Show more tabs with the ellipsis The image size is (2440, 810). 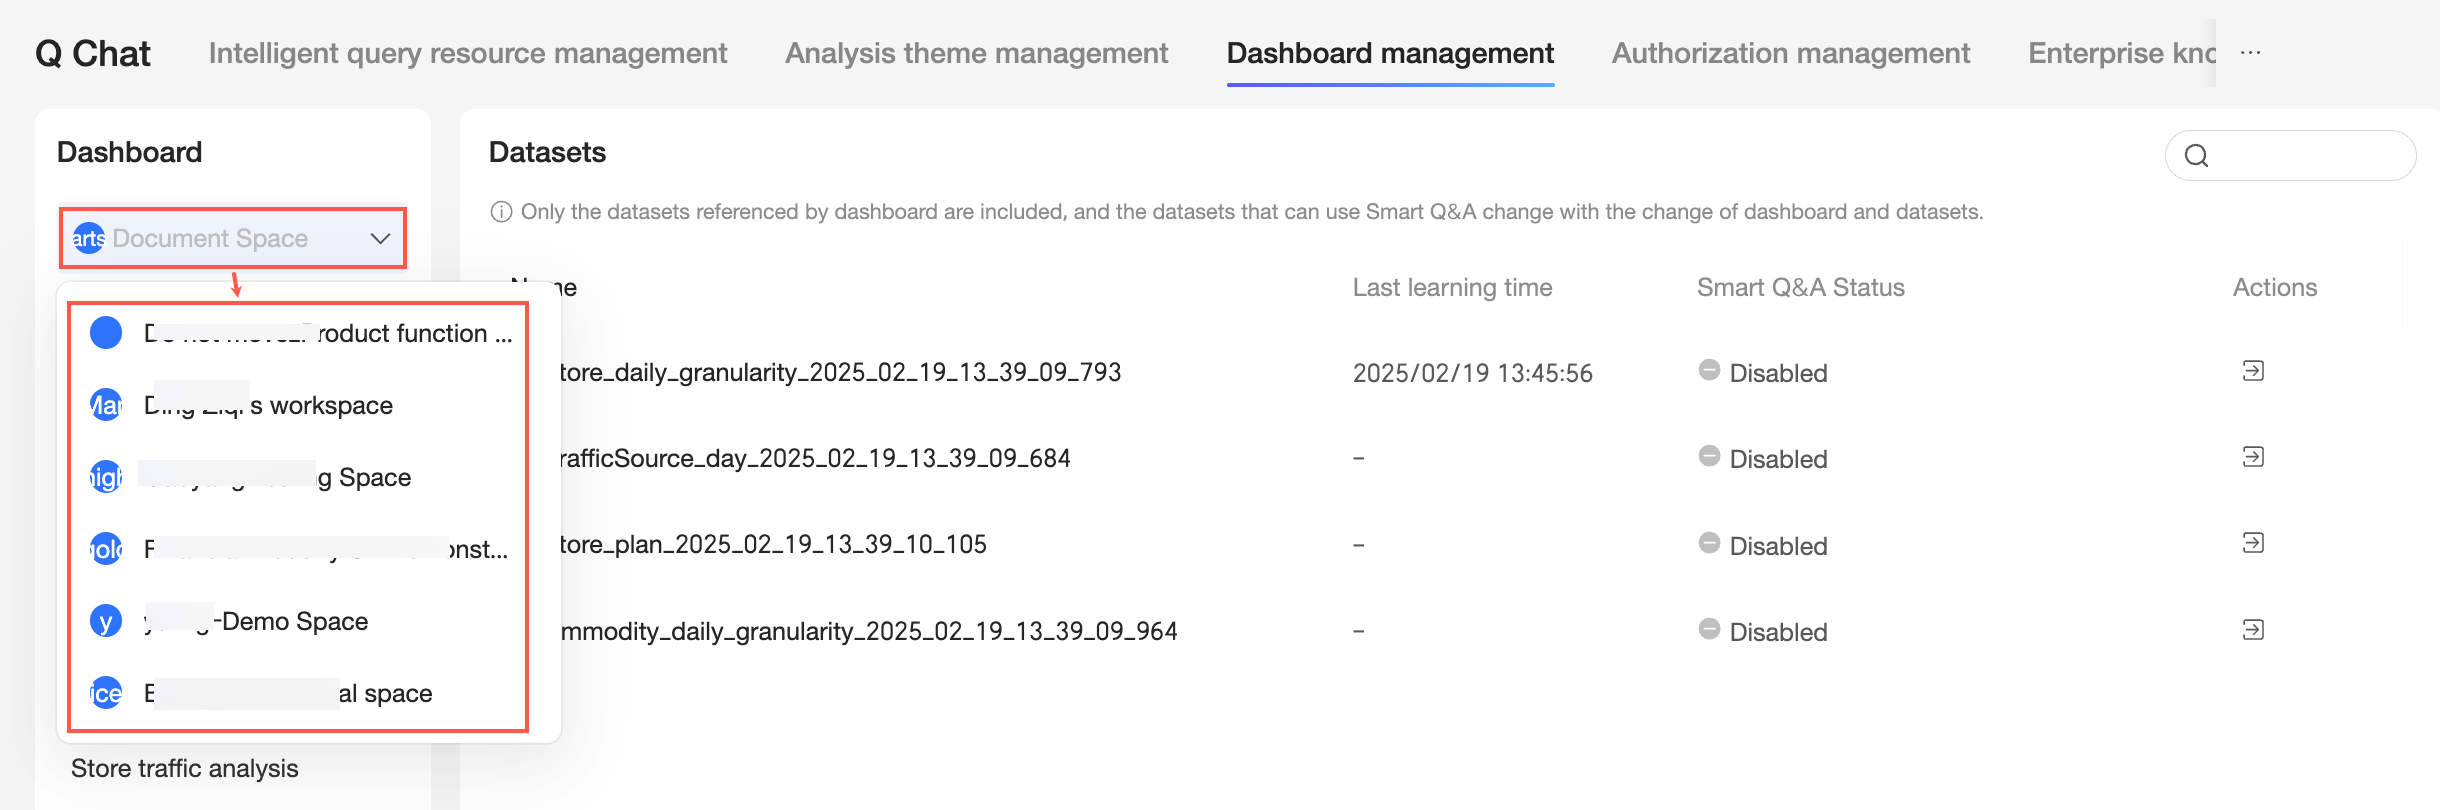pyautogui.click(x=2250, y=53)
